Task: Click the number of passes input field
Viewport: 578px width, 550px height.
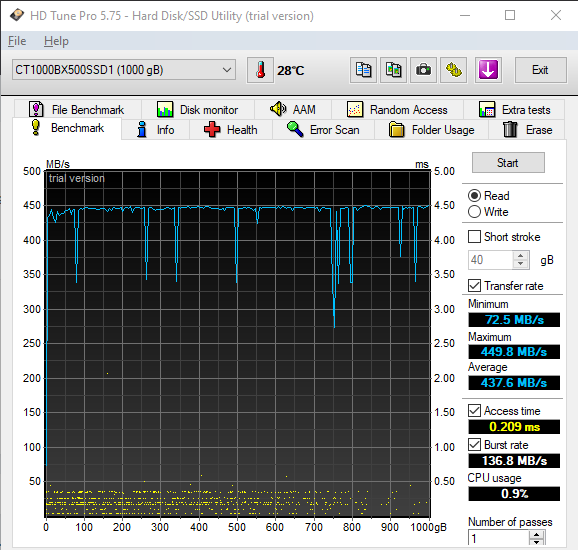Action: (498, 538)
